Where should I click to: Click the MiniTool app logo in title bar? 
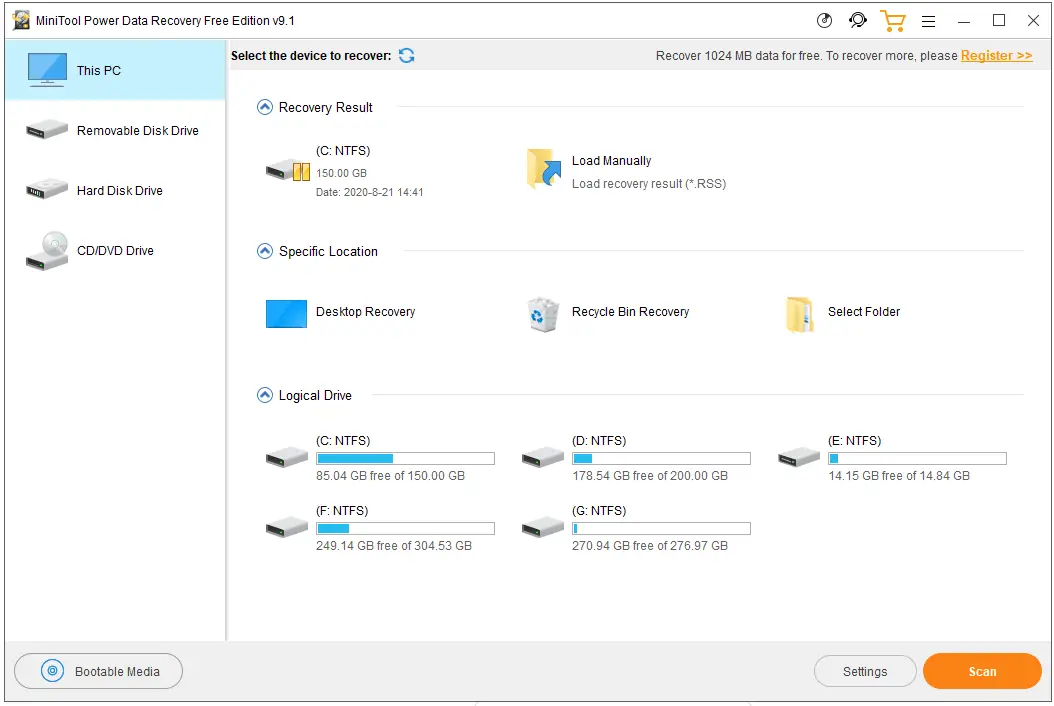tap(21, 20)
